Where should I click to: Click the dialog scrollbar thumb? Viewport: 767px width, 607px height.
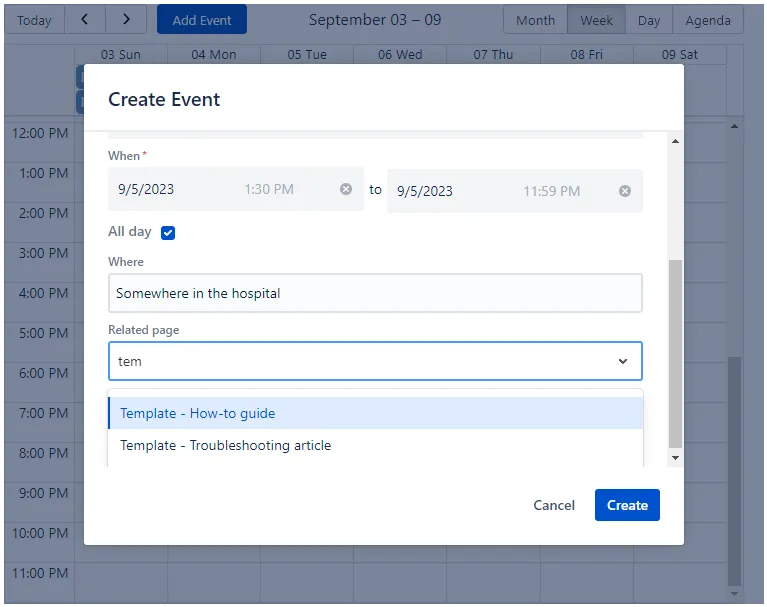point(675,353)
